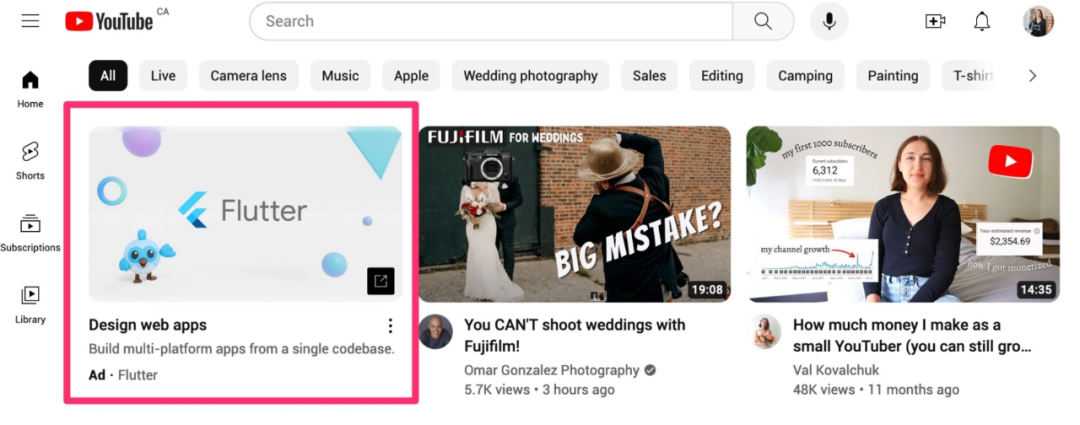Play the Fujifilm weddings video thumbnail
This screenshot has height=425, width=1080.
coord(574,214)
